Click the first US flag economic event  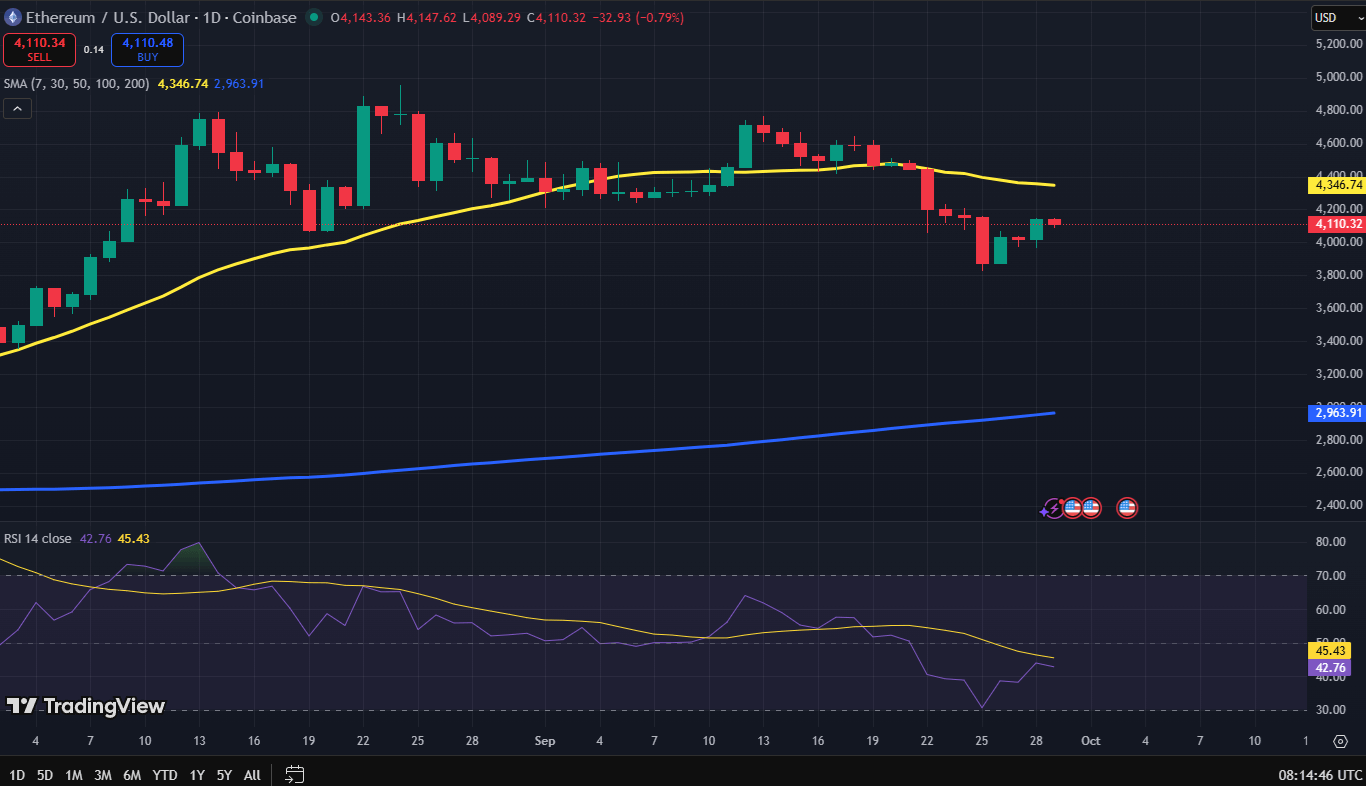[x=1072, y=508]
